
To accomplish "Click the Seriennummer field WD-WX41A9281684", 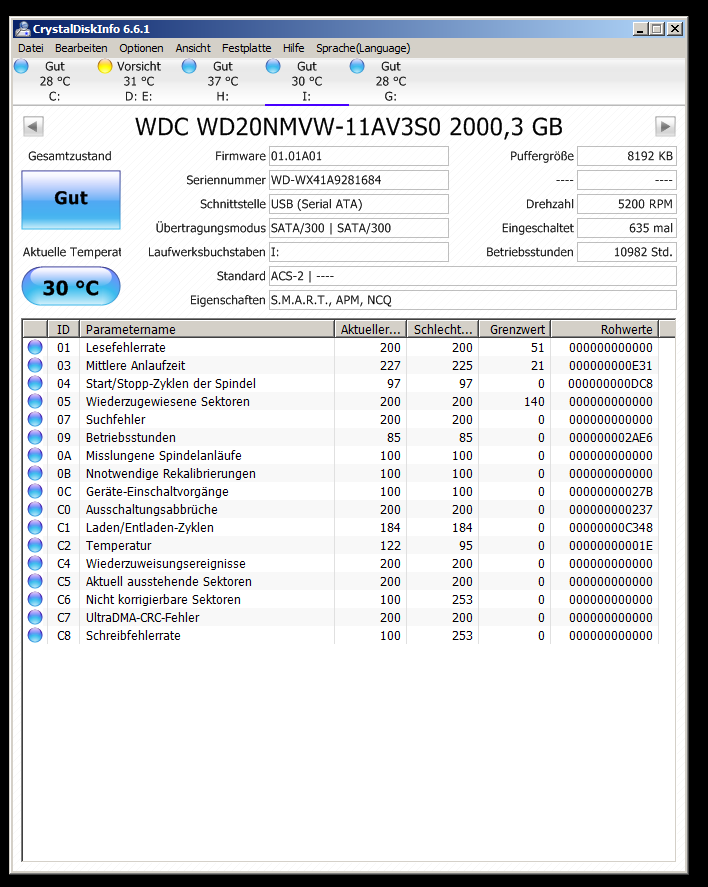I will (x=359, y=180).
